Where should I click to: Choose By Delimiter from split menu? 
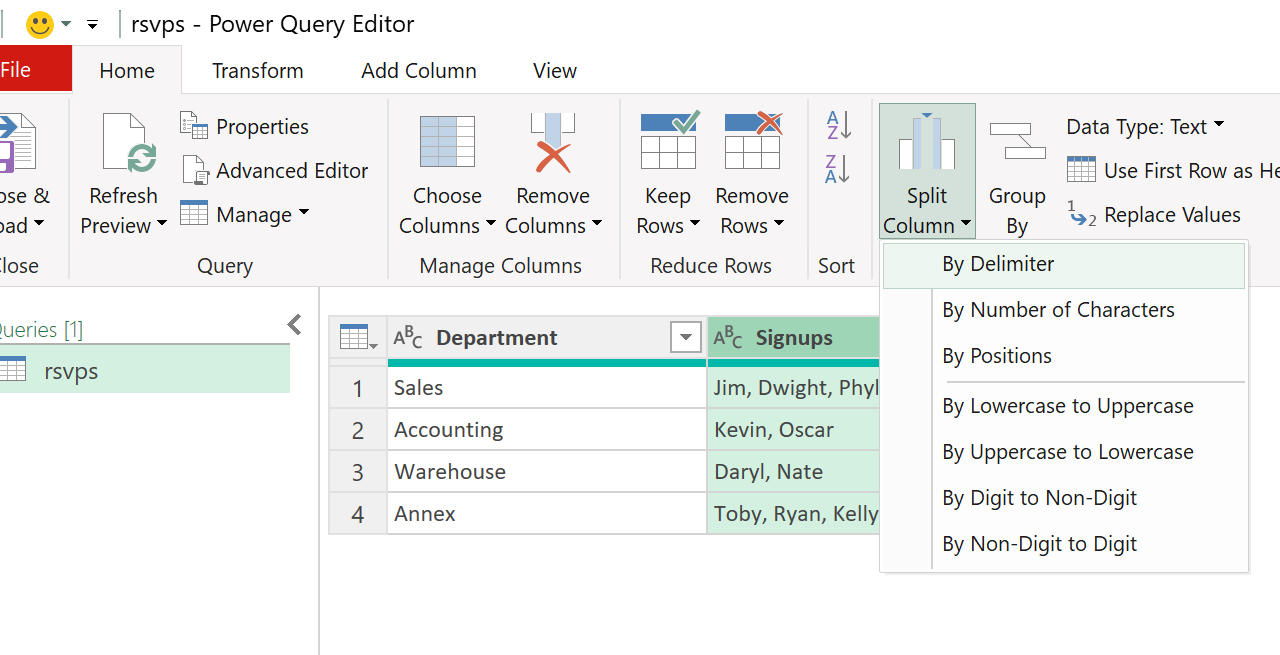(x=998, y=265)
